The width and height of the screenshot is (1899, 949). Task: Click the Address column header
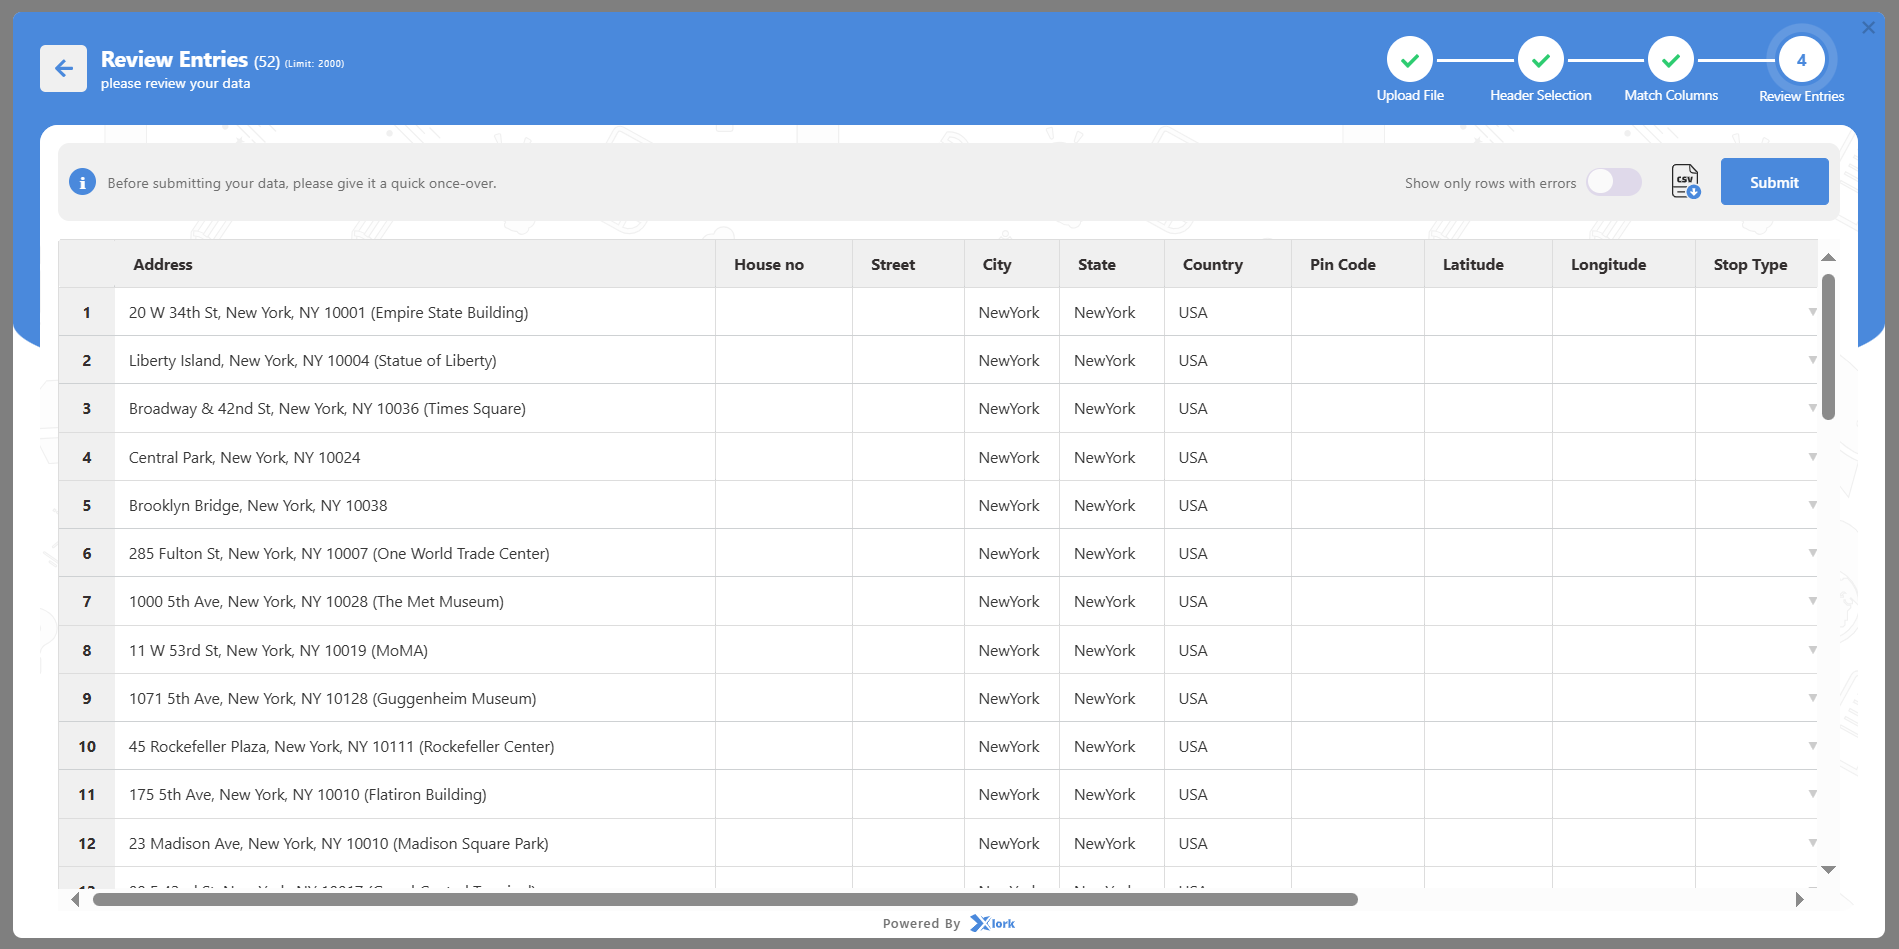click(163, 265)
